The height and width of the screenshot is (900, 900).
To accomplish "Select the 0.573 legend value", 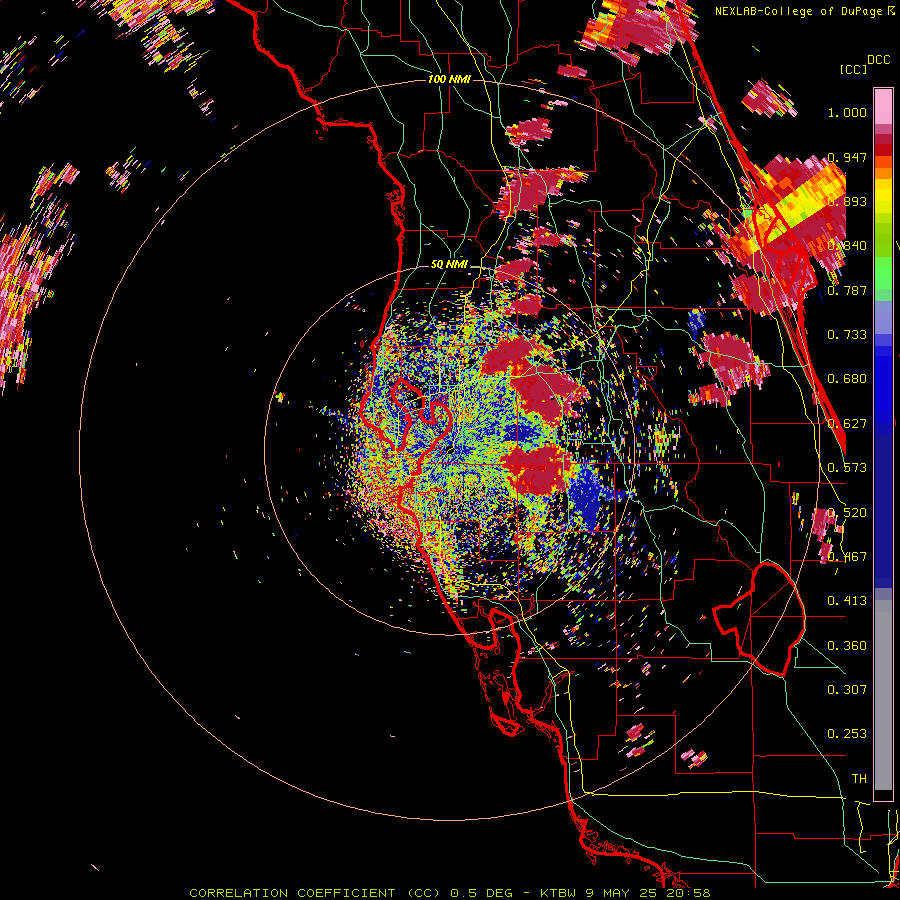I will tap(847, 468).
